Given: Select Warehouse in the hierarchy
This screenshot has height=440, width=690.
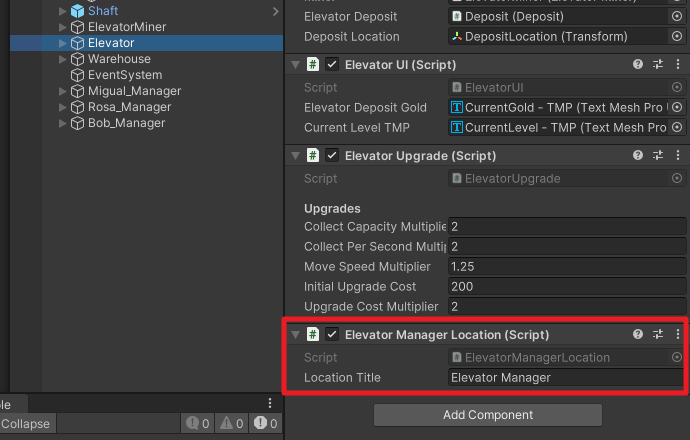Looking at the screenshot, I should [119, 59].
